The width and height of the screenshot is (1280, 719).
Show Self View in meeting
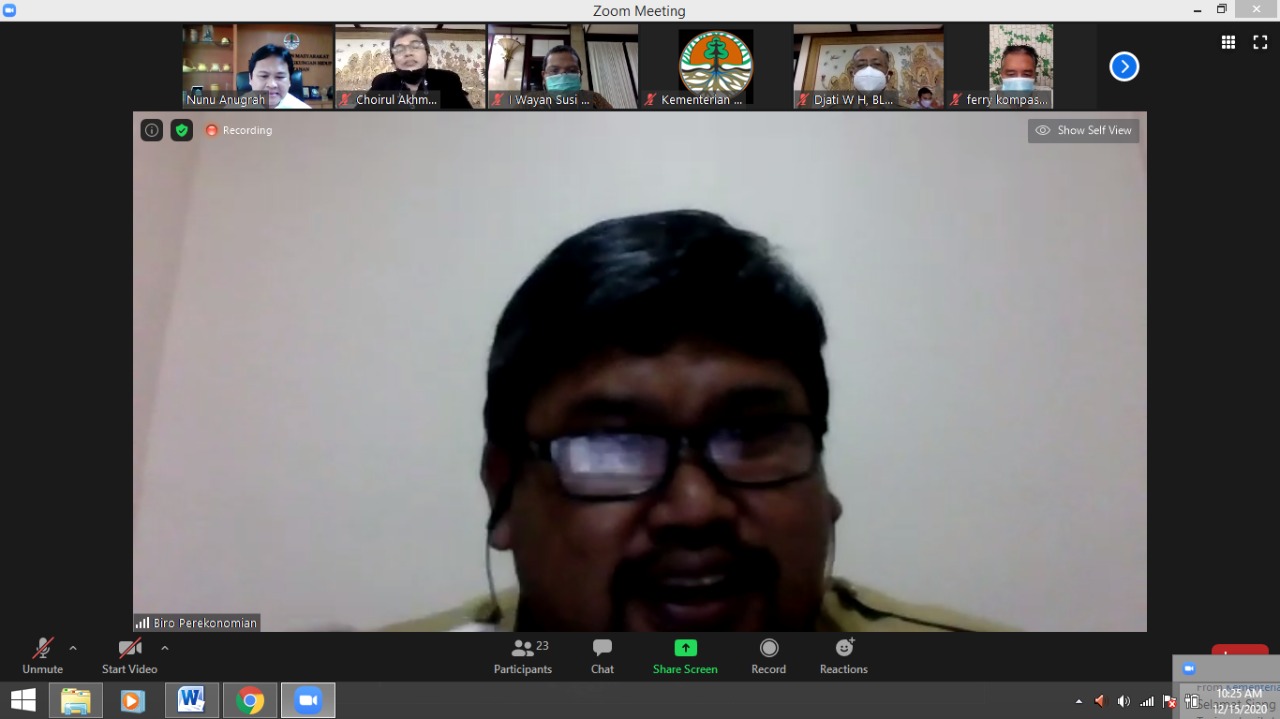coord(1083,130)
